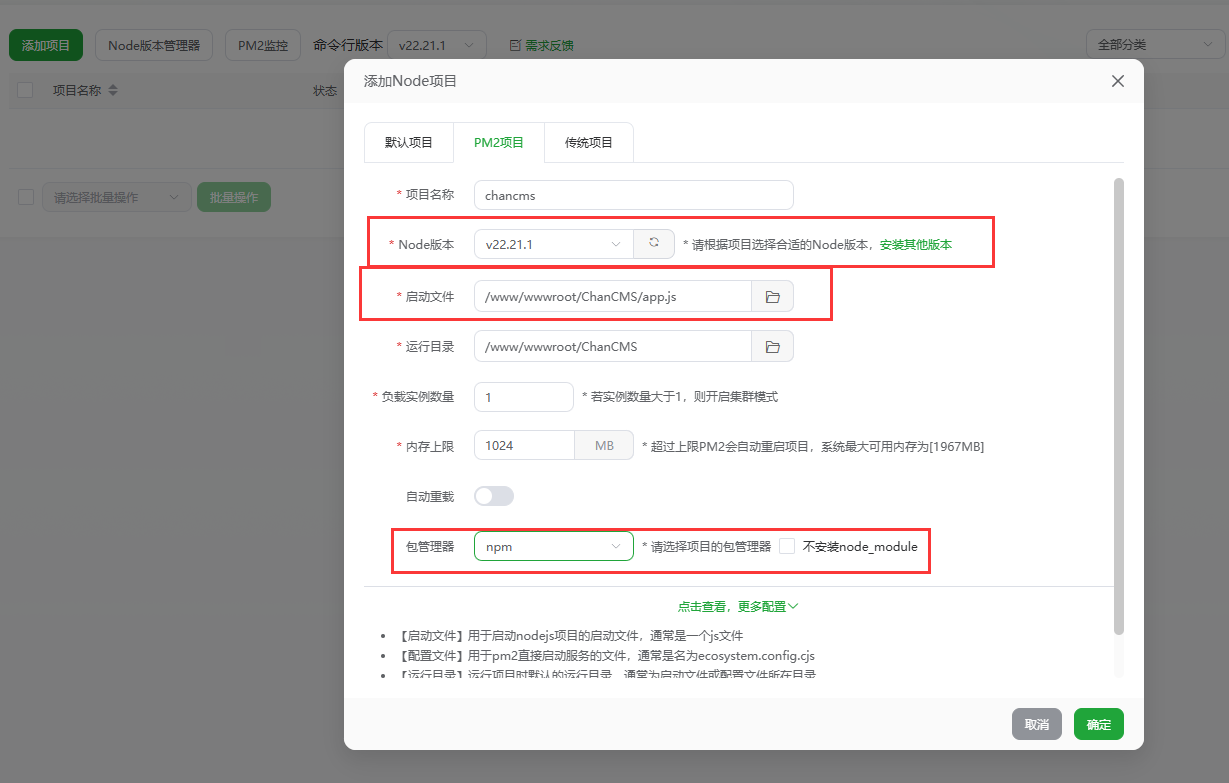The image size is (1229, 783).
Task: Close the 添加Node项目 dialog
Action: pos(1117,81)
